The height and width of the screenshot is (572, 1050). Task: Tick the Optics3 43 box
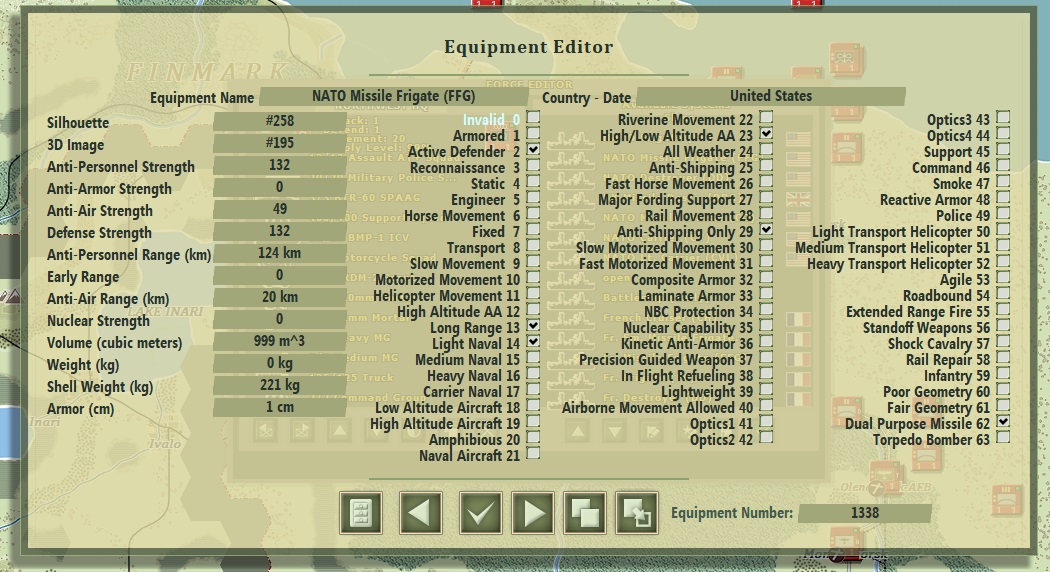1003,117
